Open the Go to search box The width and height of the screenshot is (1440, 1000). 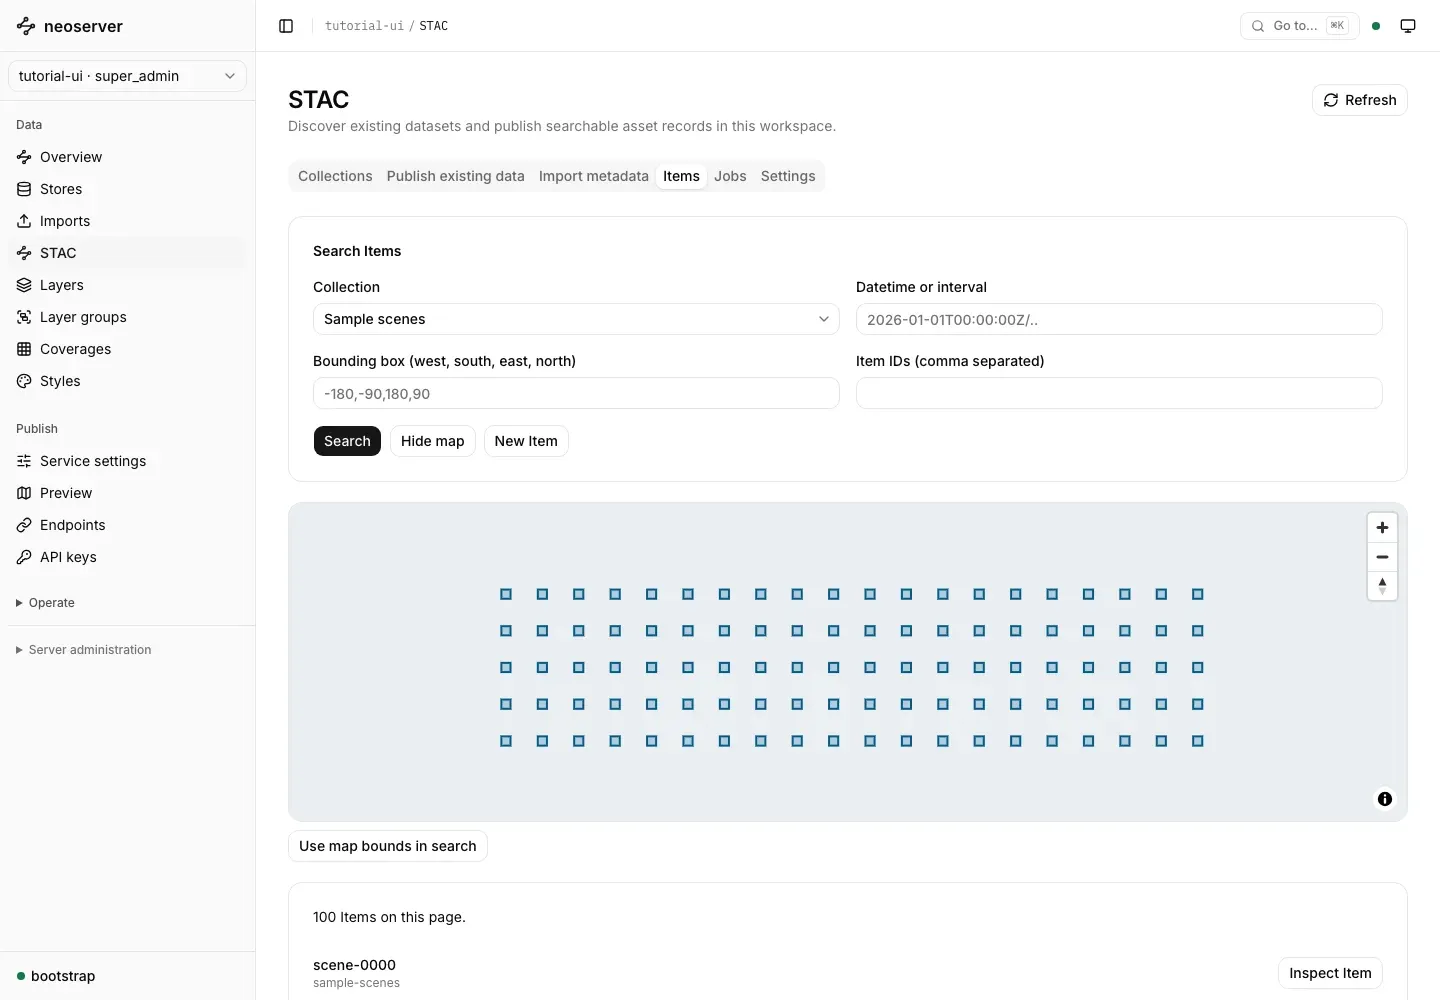point(1300,26)
